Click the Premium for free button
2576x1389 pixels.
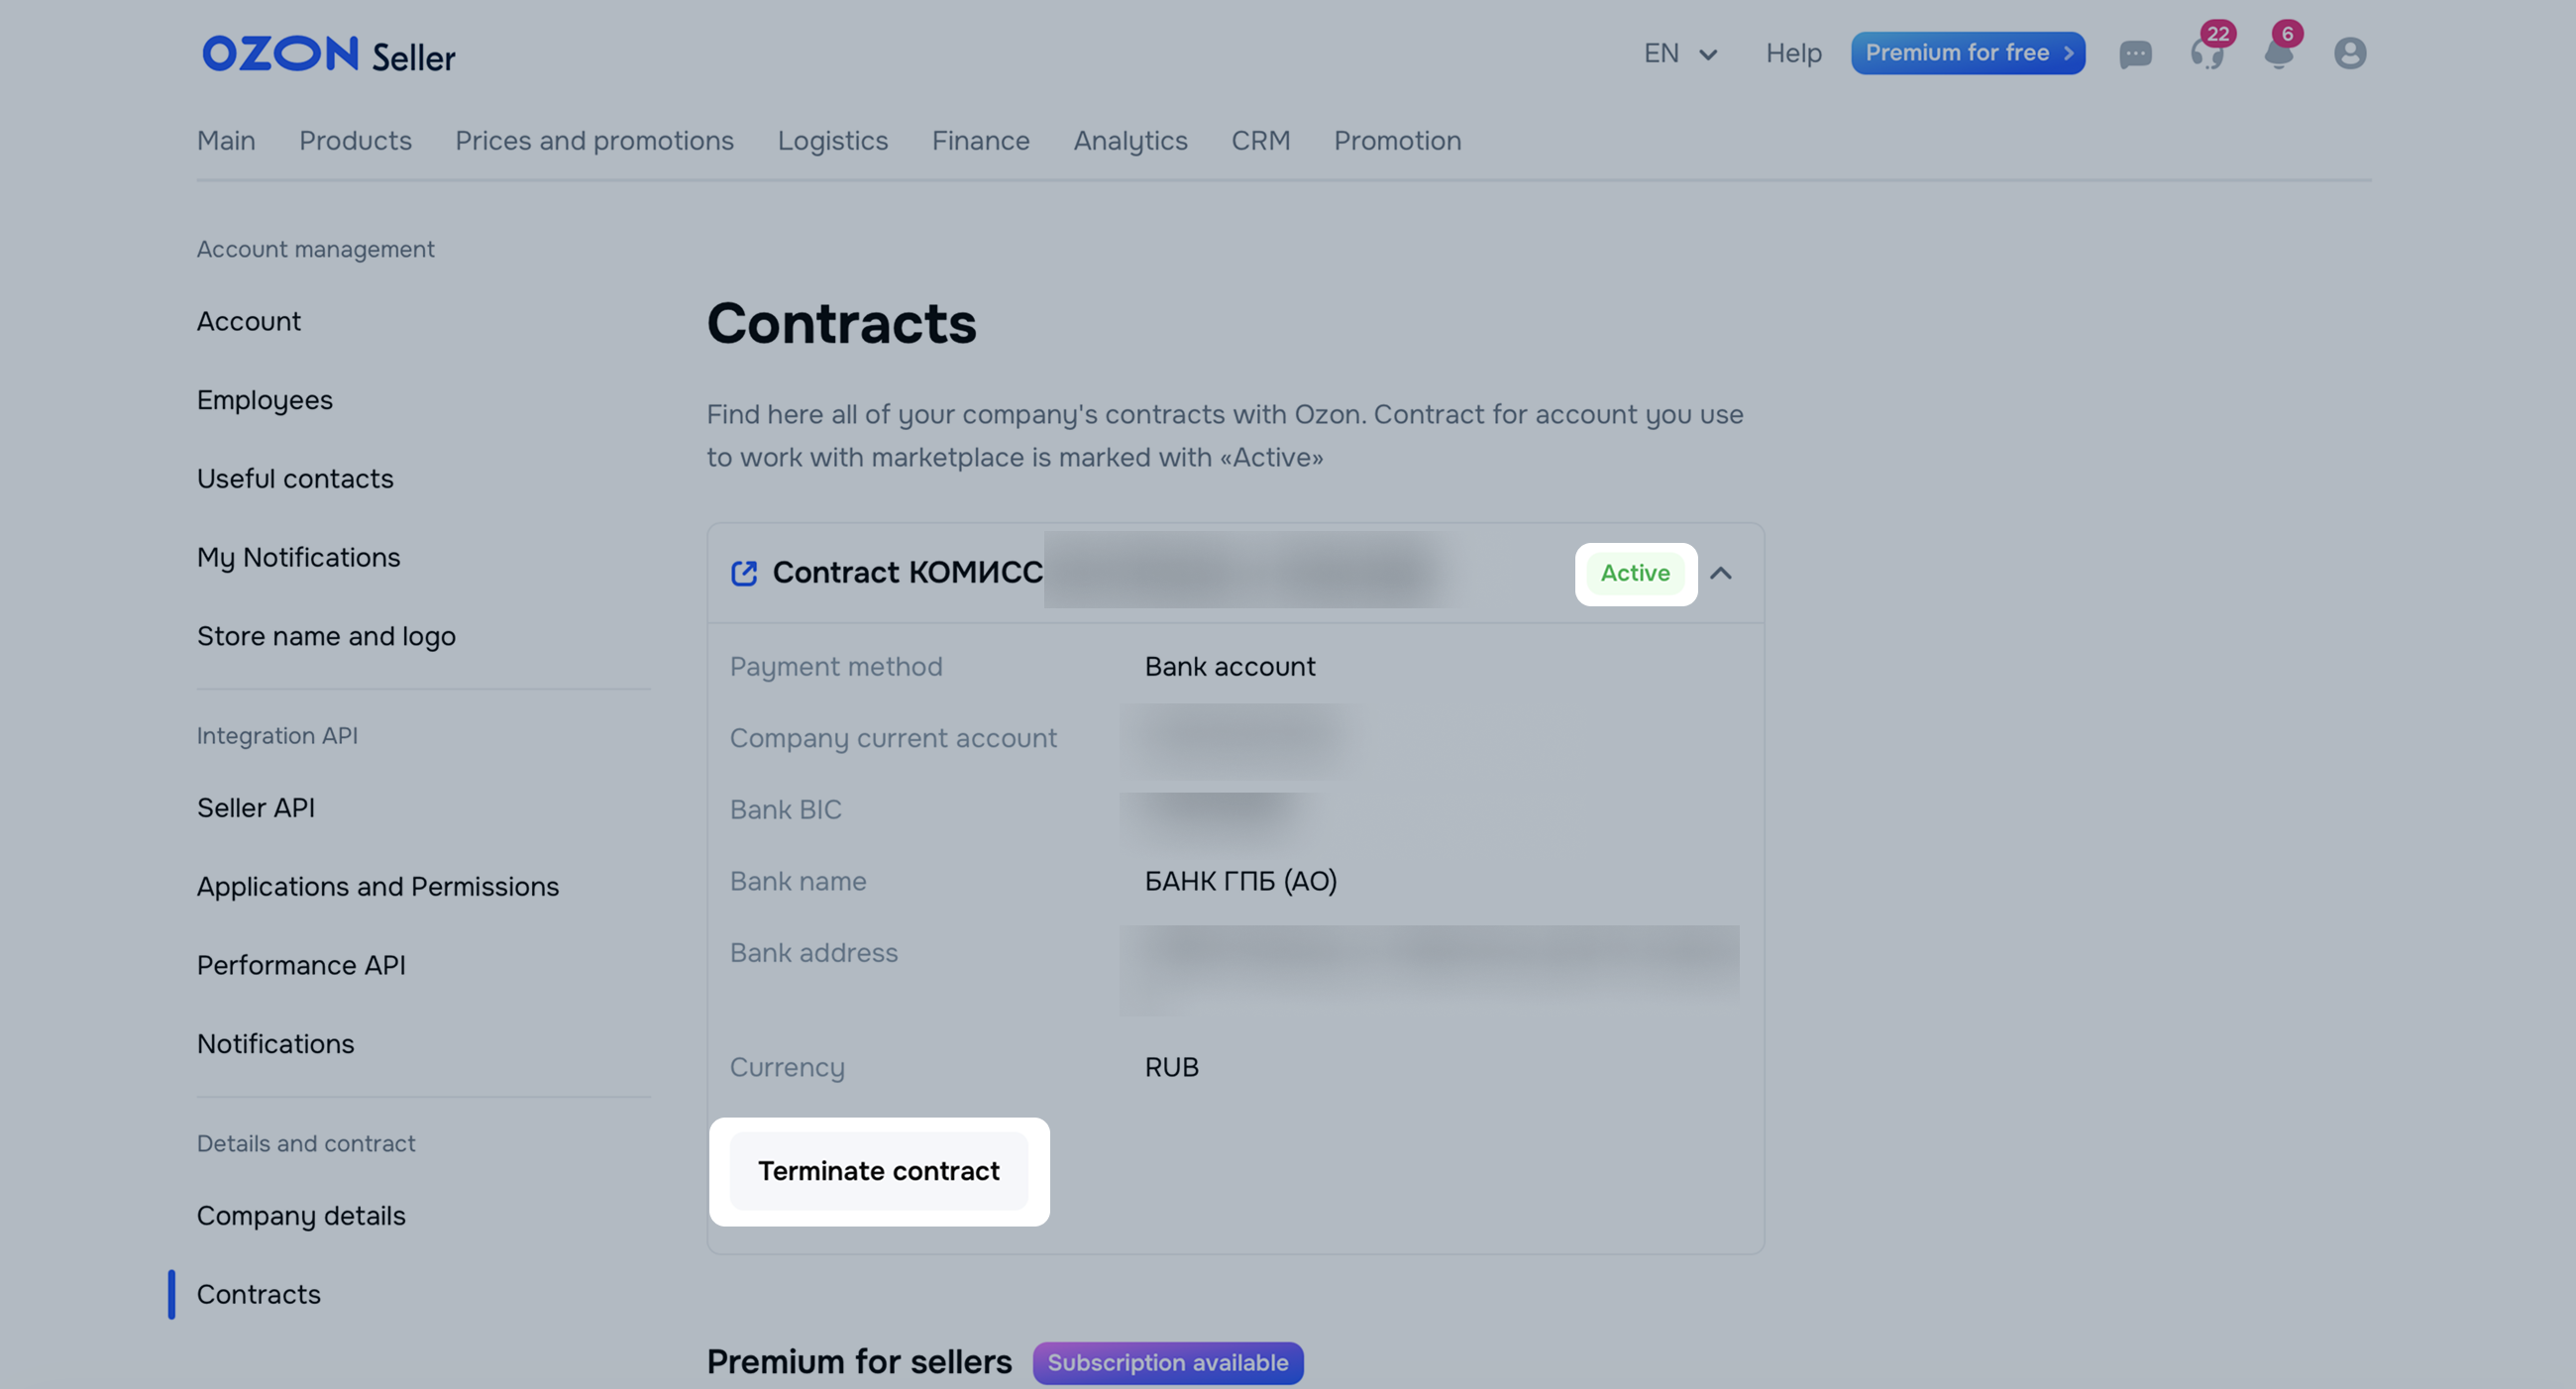point(1967,54)
